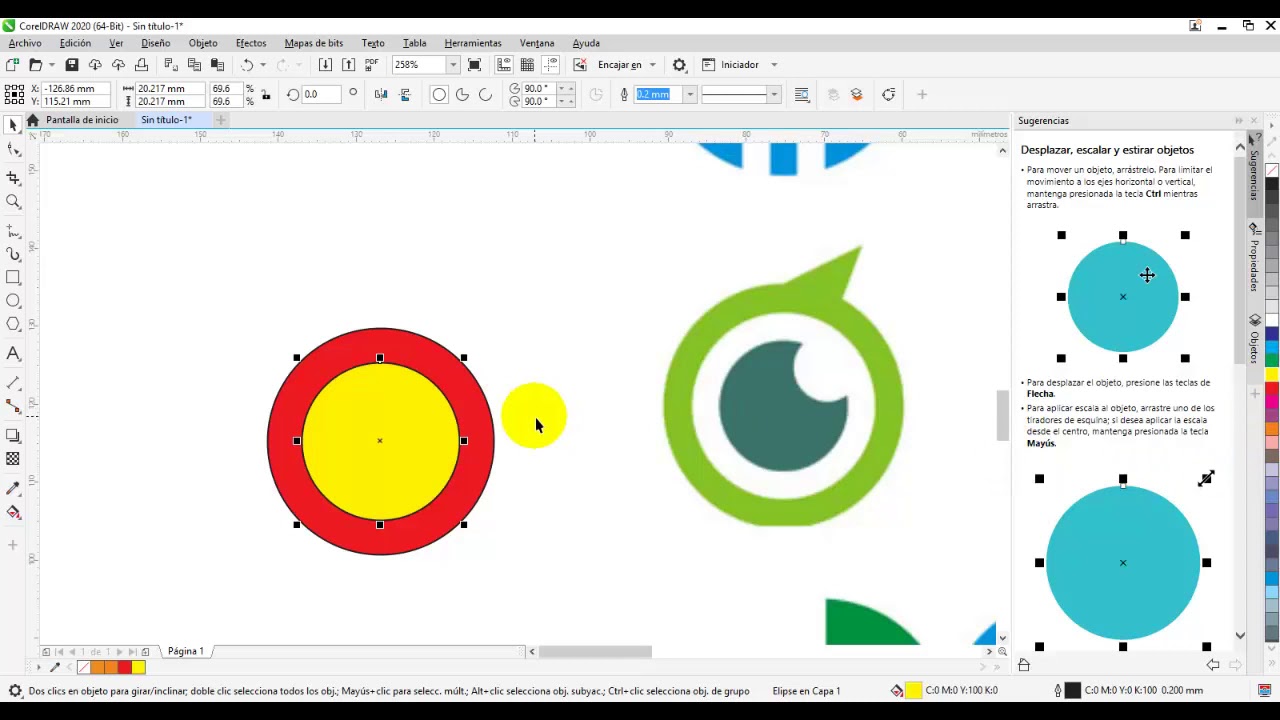This screenshot has height=720, width=1280.
Task: Select the Connector tool
Action: click(13, 407)
